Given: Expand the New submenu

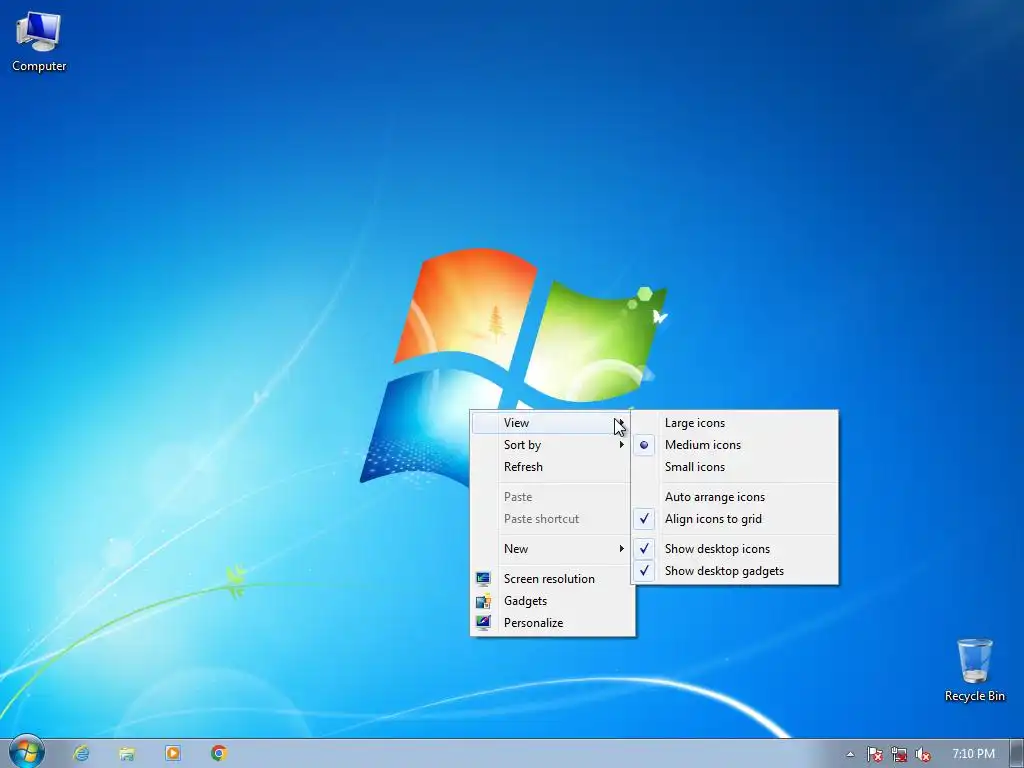Looking at the screenshot, I should 552,549.
